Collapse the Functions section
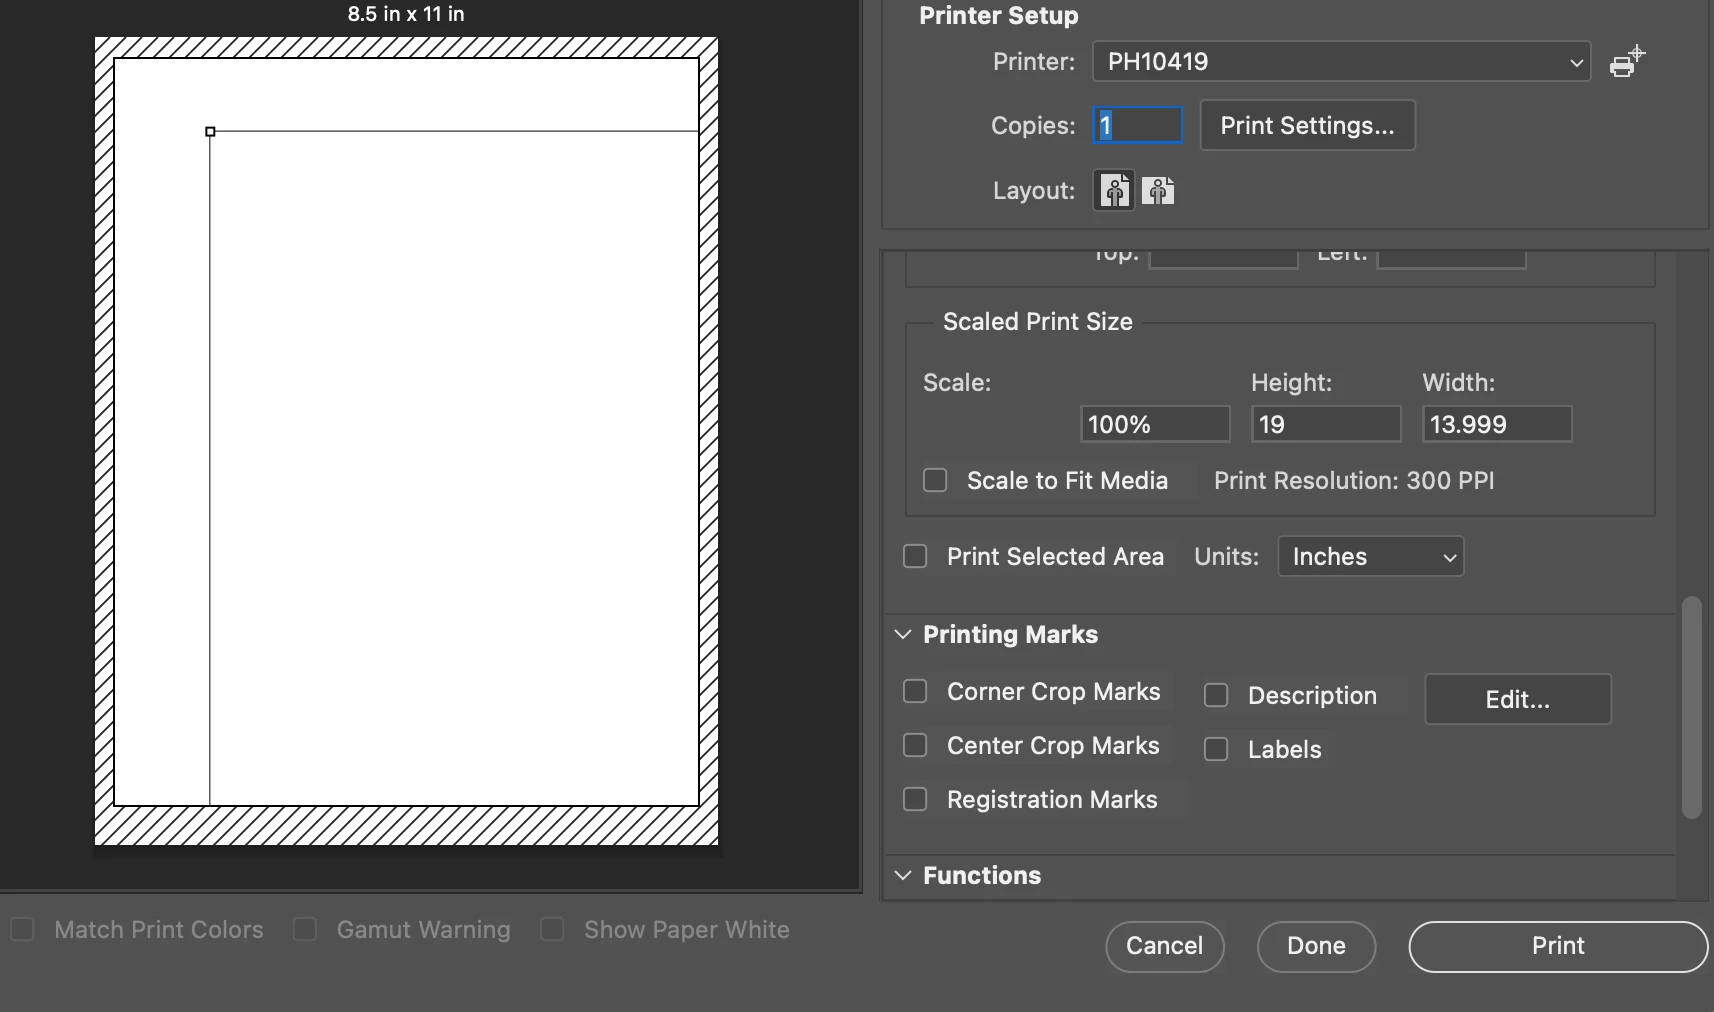The width and height of the screenshot is (1714, 1012). (x=903, y=876)
